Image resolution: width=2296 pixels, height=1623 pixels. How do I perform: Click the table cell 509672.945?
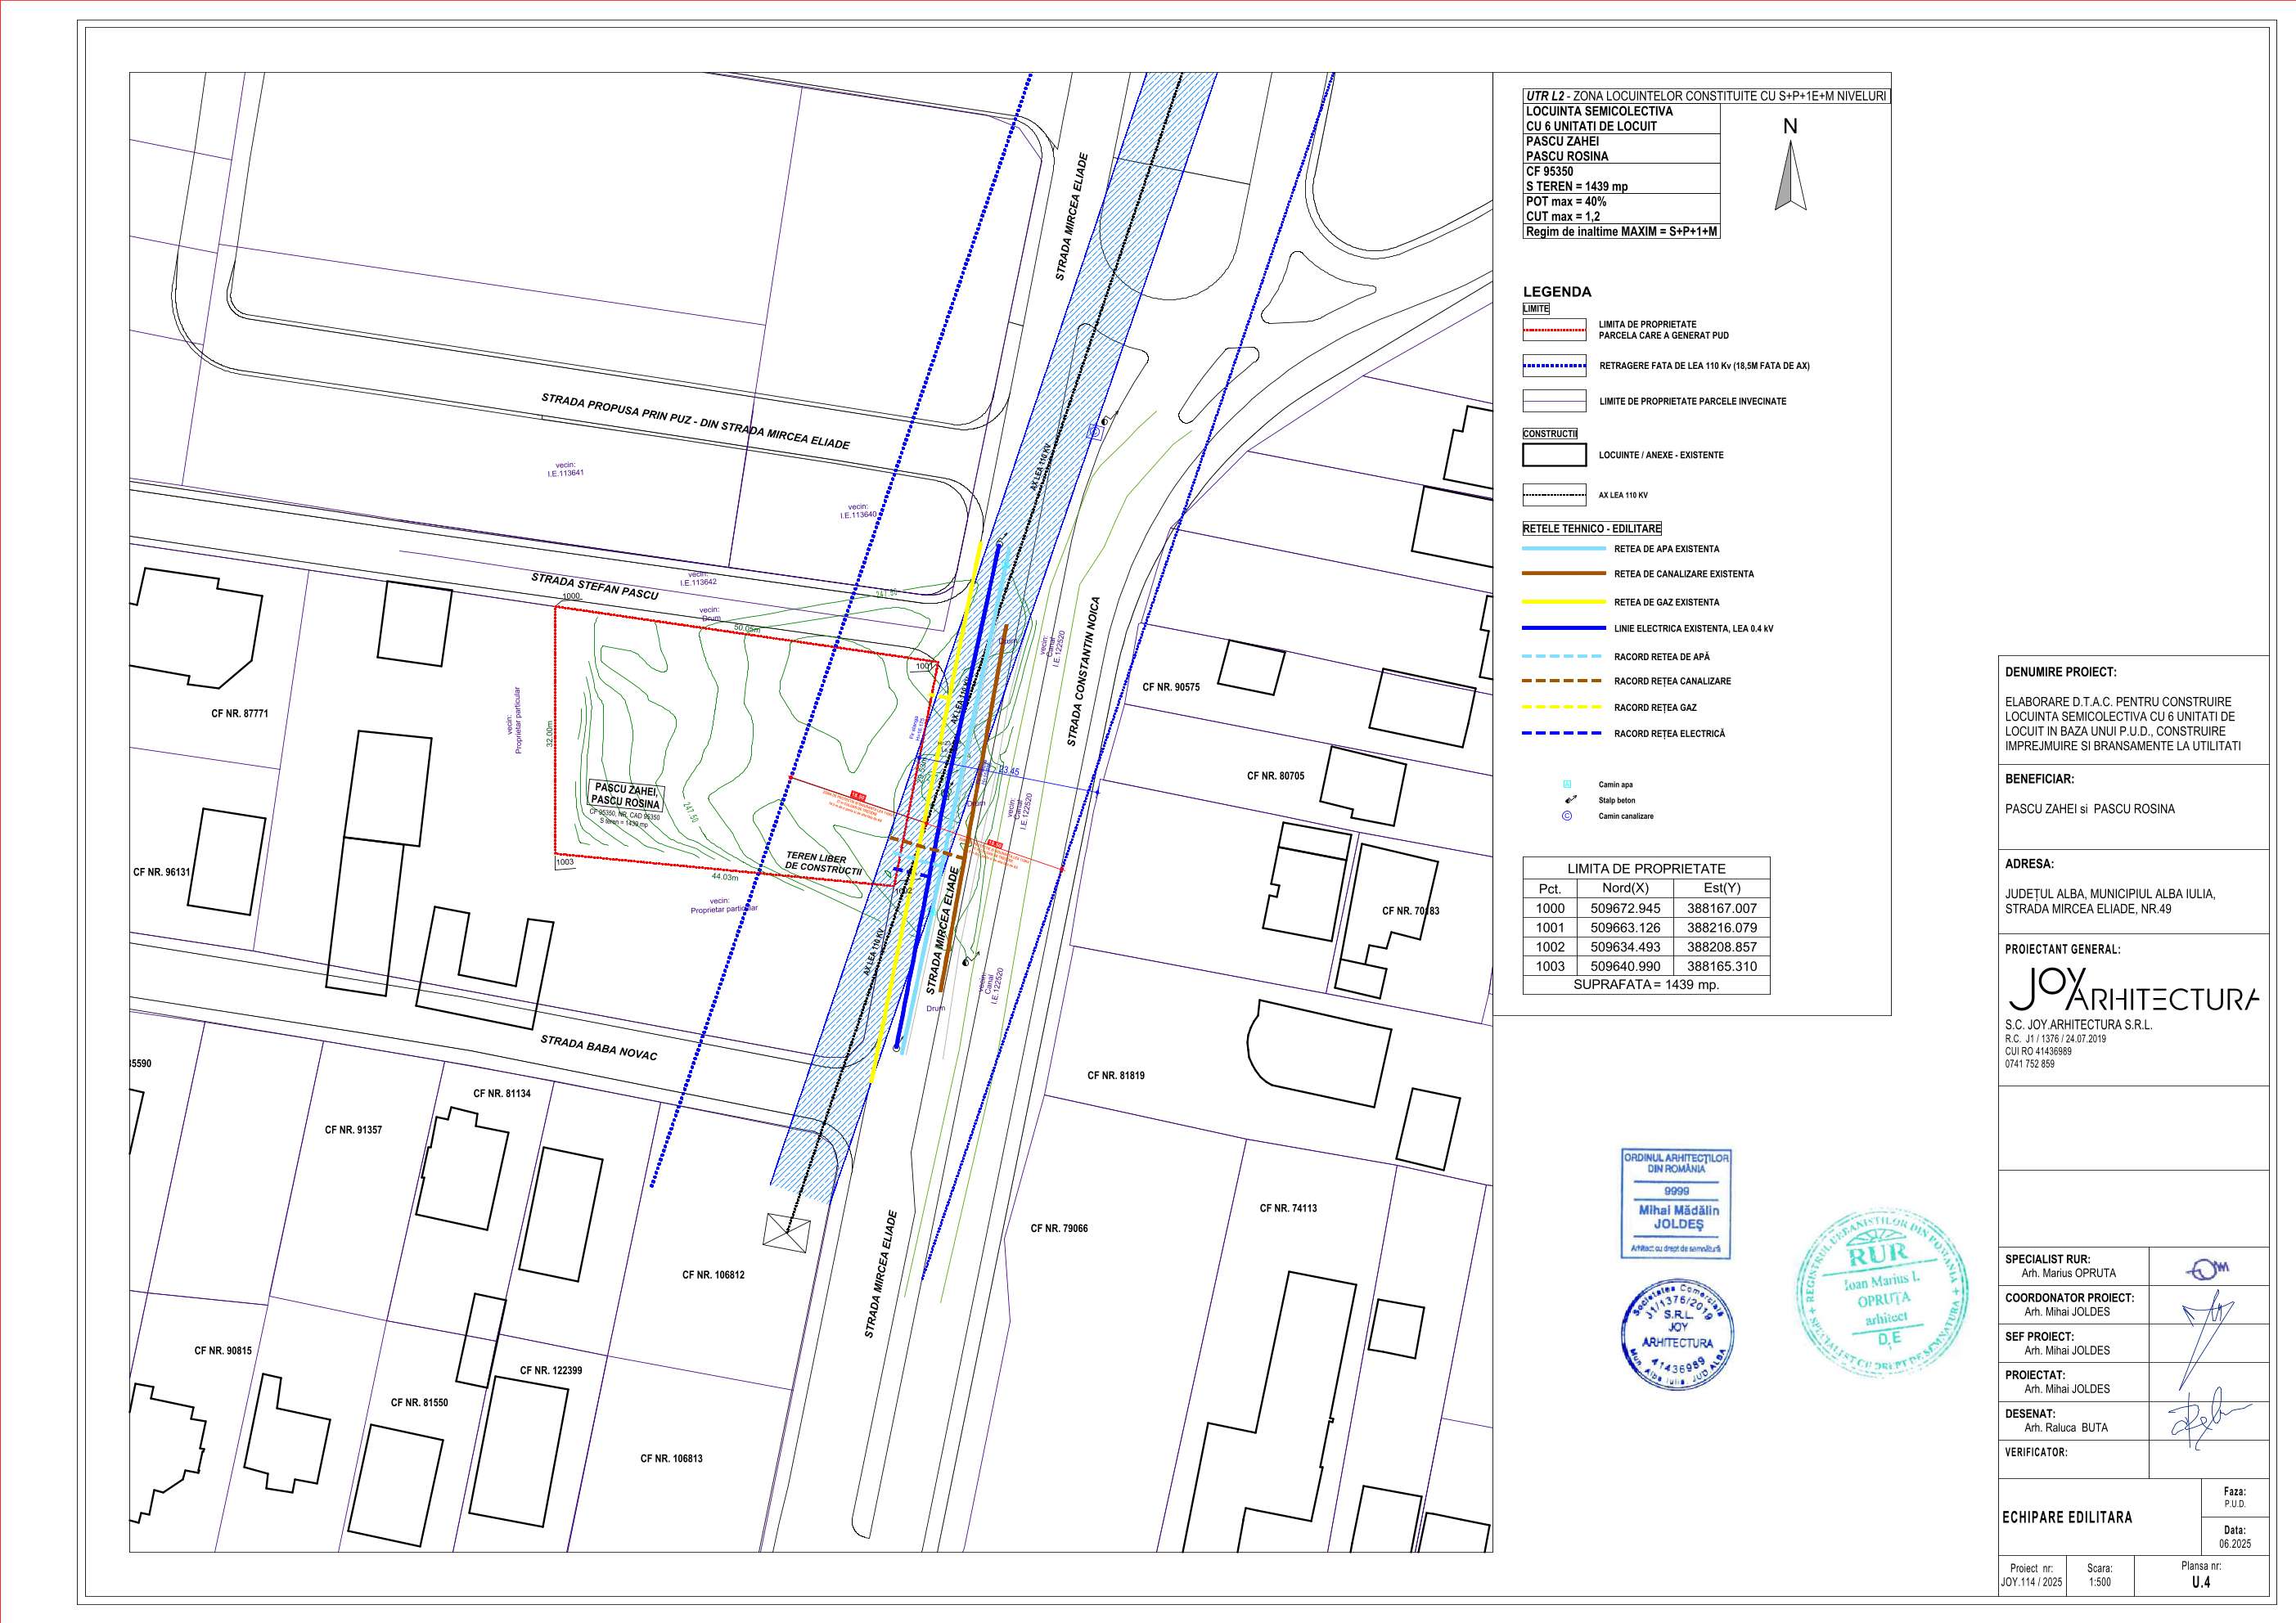point(1625,908)
